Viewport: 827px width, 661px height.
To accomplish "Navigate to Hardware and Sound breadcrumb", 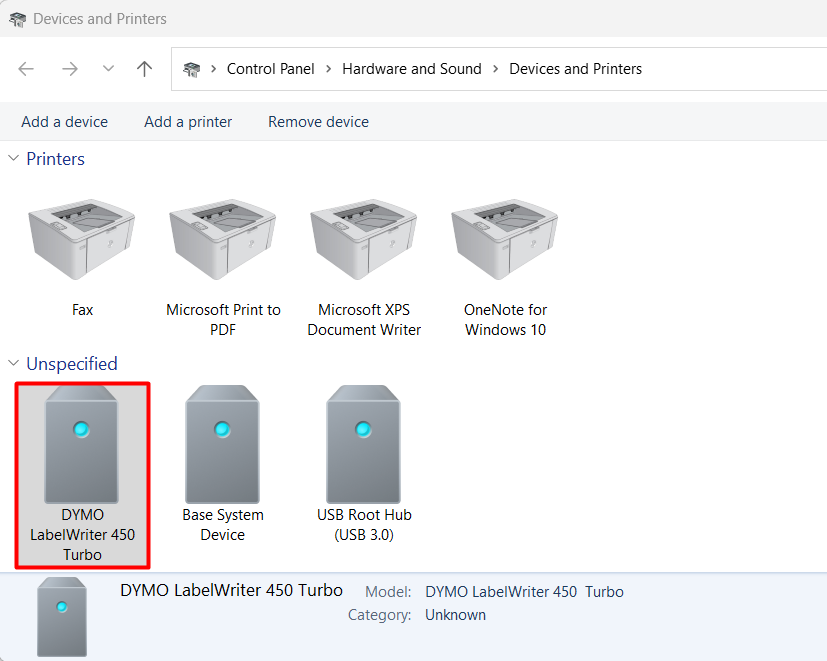I will [411, 69].
